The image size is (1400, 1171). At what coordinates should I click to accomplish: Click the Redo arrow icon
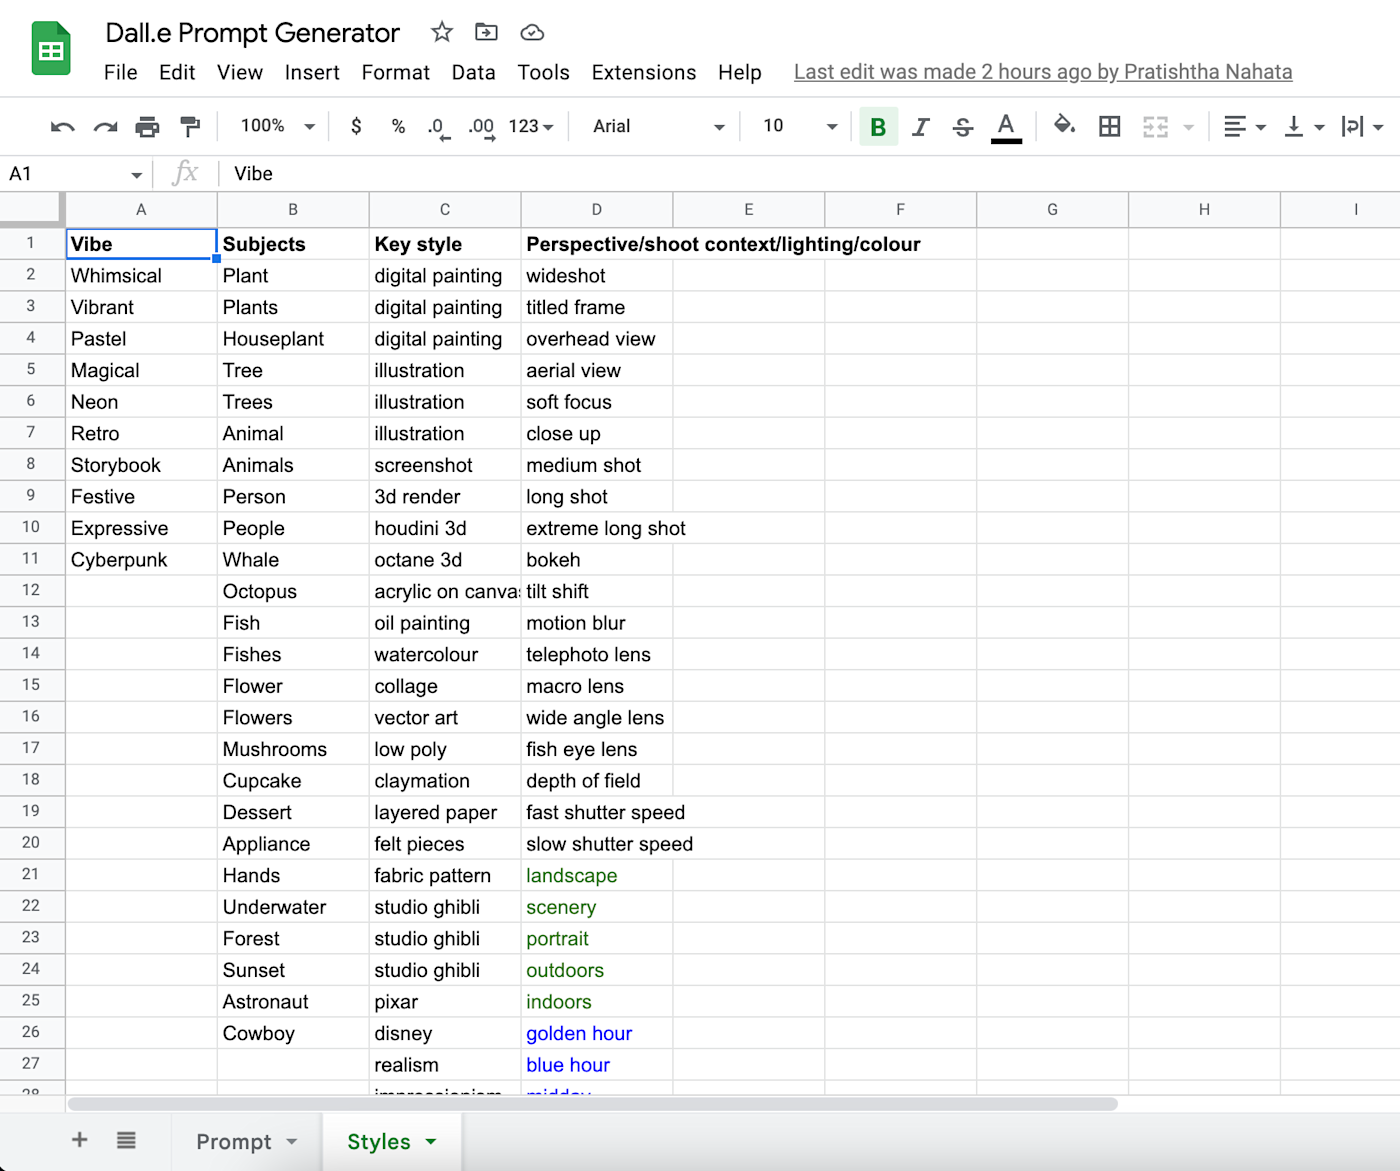tap(105, 127)
